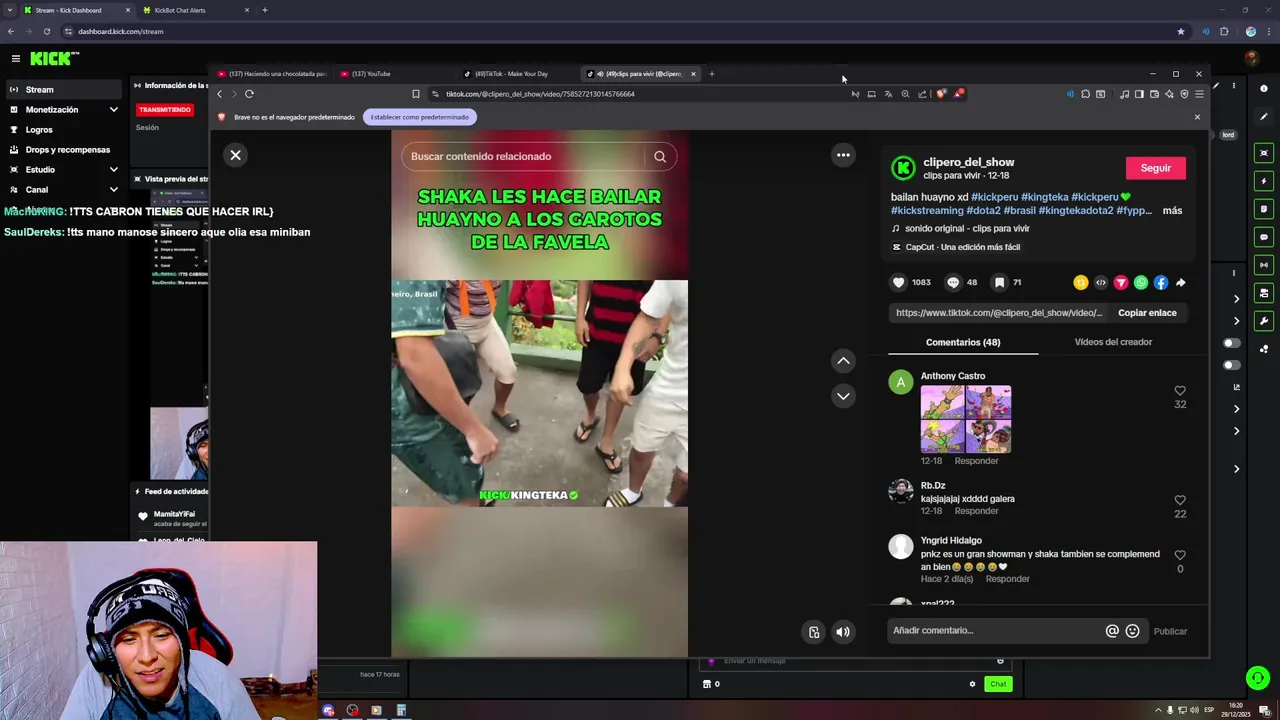Mention a user with the @ icon

point(1112,631)
